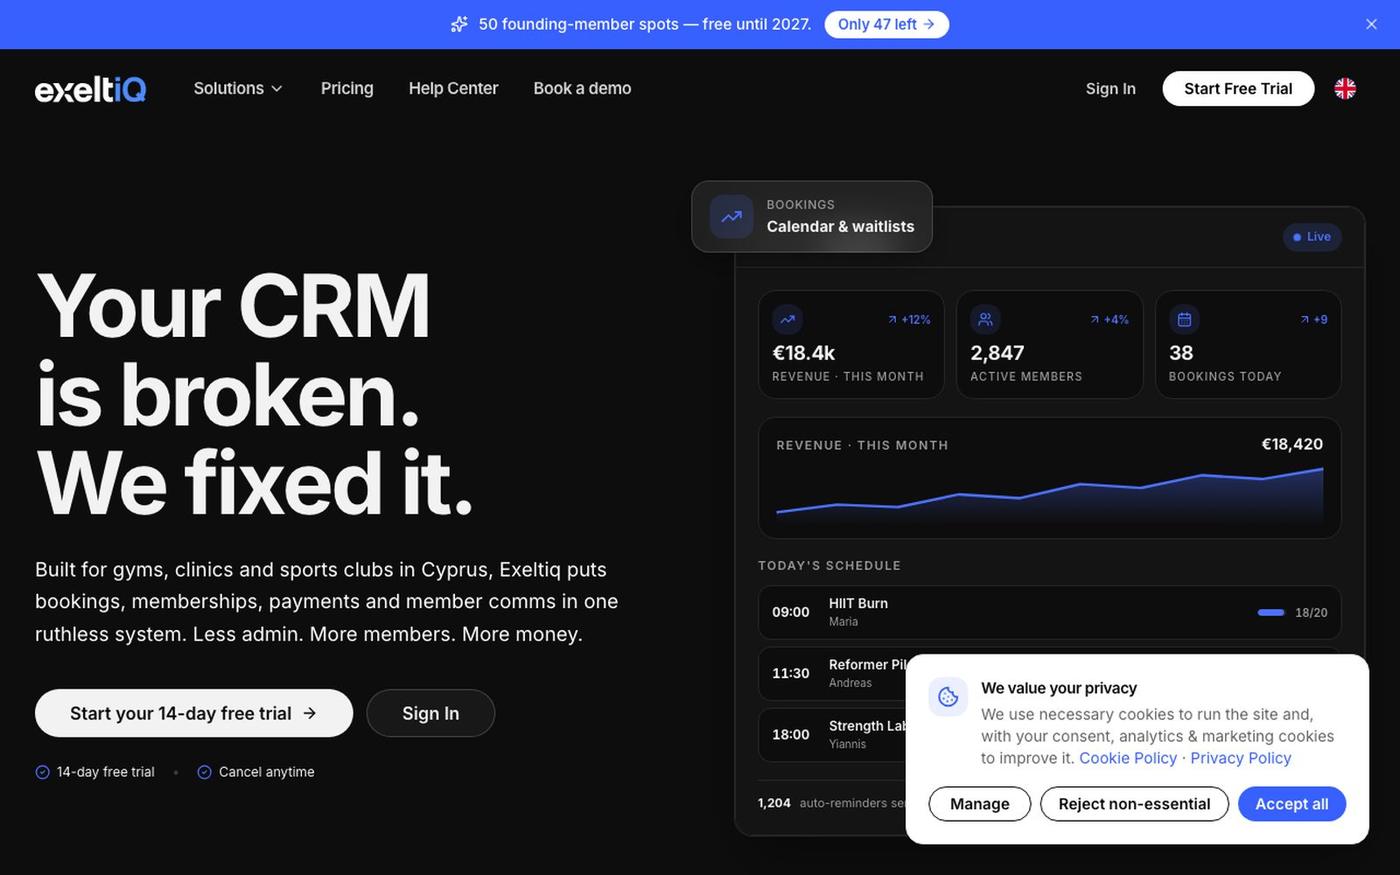Click the arrow beside +9 bookings change
1400x875 pixels.
click(x=1305, y=320)
